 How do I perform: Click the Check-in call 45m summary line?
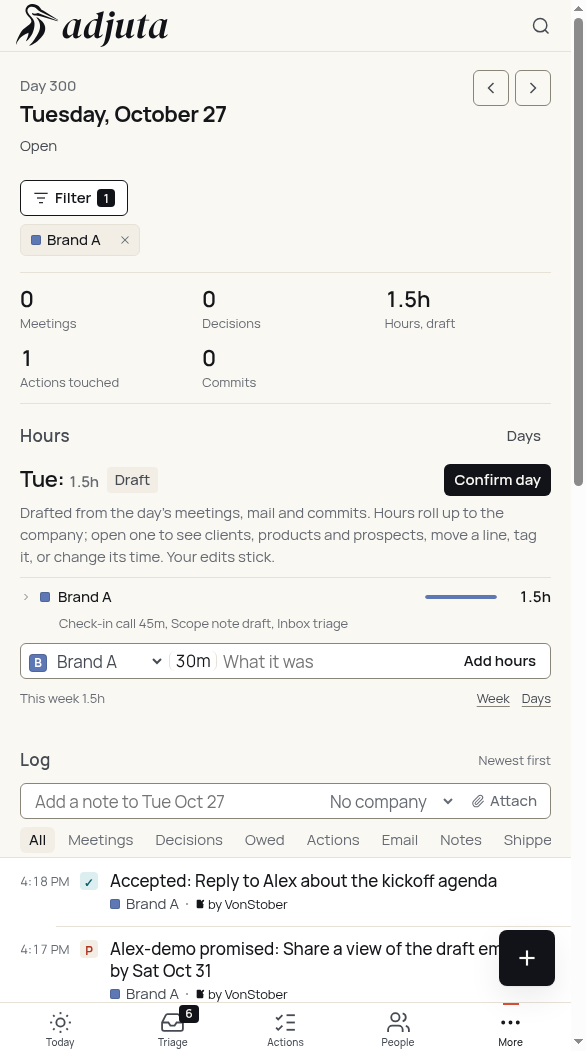tap(203, 623)
